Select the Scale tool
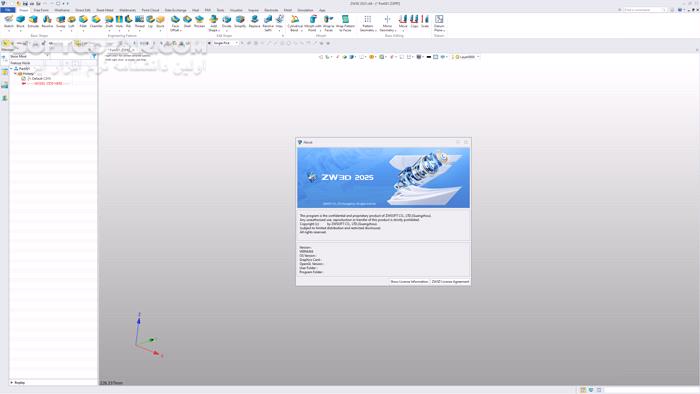The width and height of the screenshot is (700, 394). 425,21
